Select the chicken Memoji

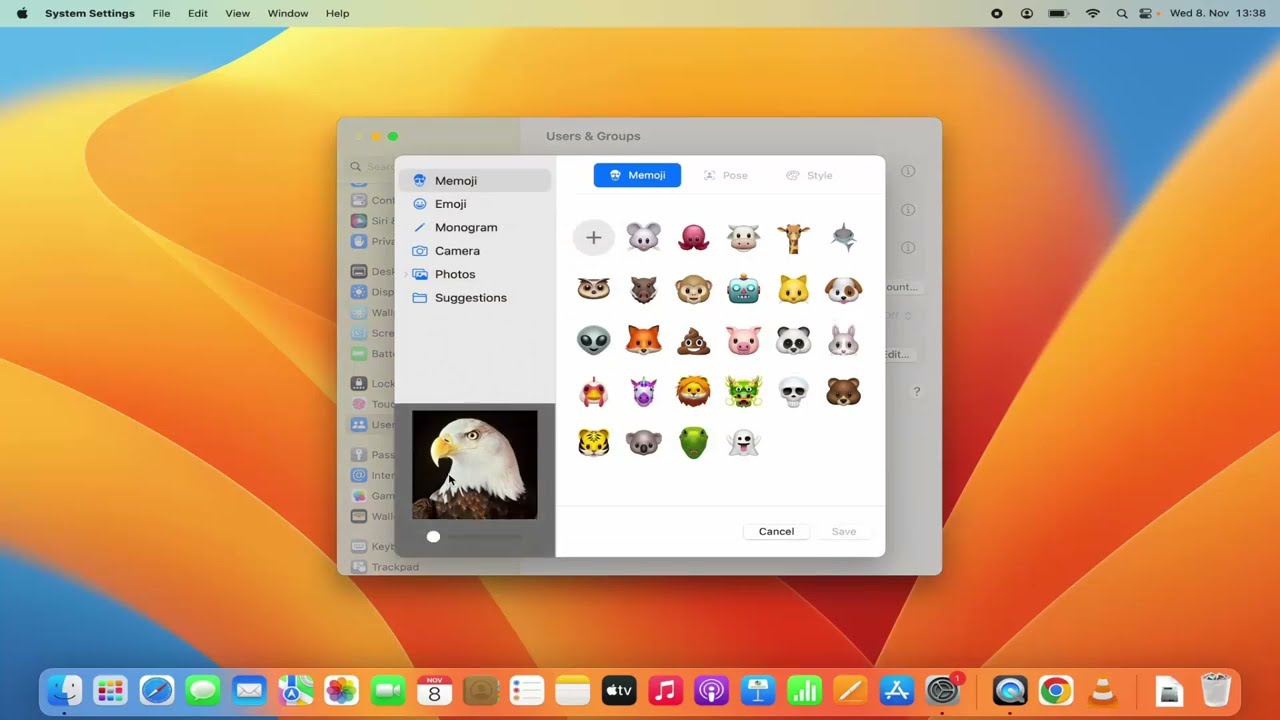593,391
